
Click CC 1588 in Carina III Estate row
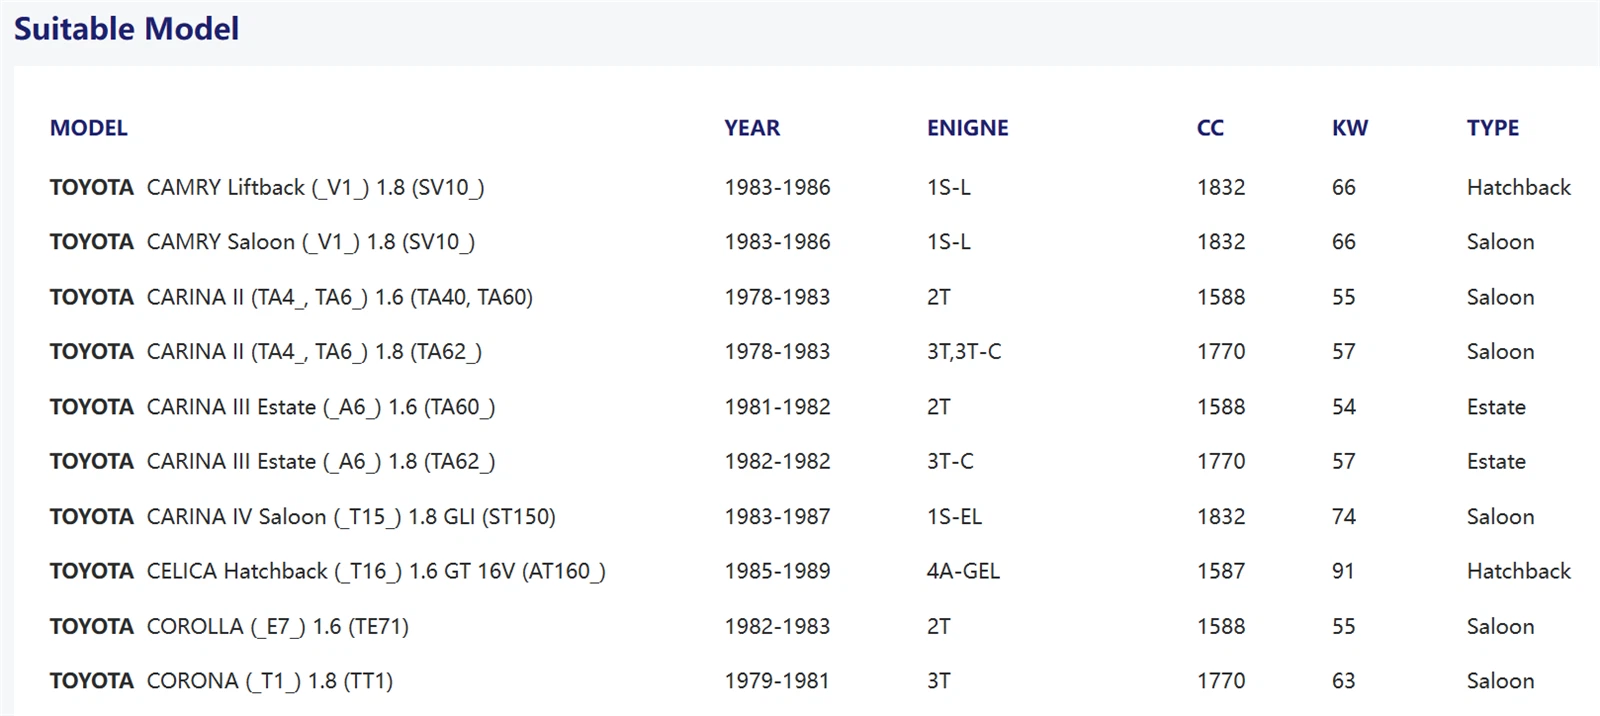coord(1221,407)
